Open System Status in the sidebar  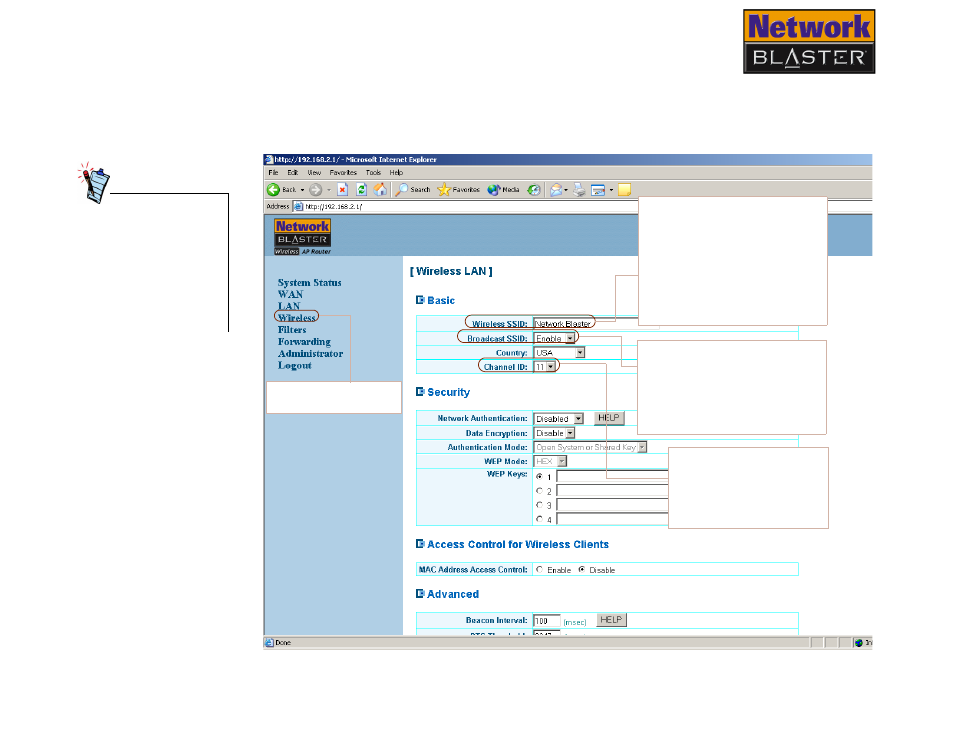309,283
